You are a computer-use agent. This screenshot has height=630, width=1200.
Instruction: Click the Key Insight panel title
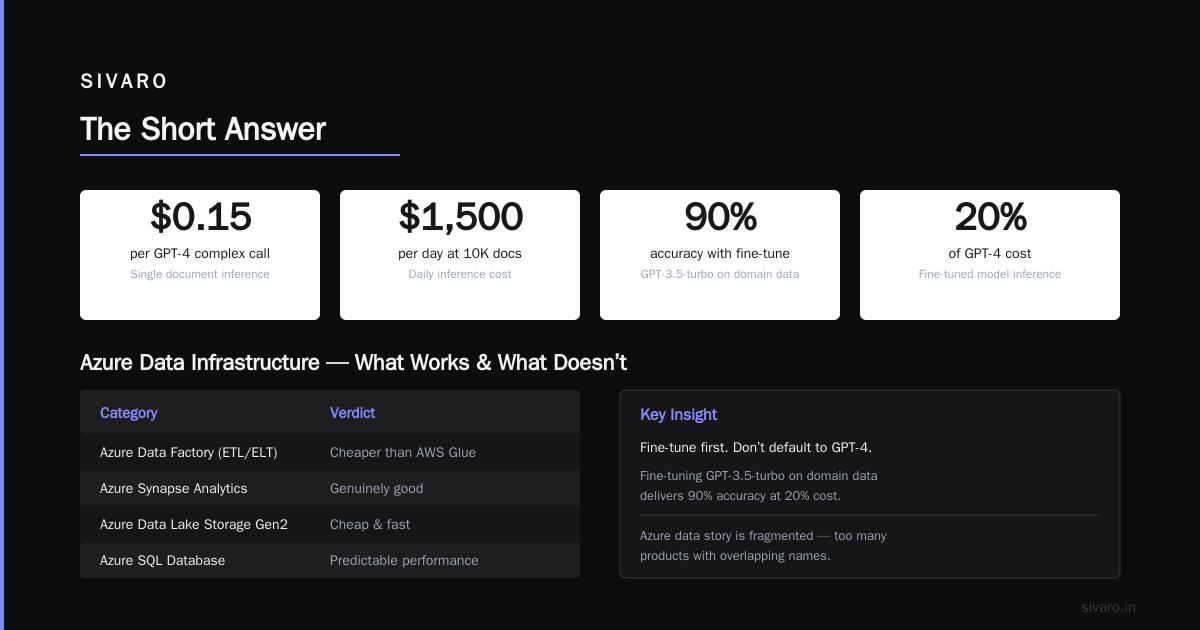679,415
